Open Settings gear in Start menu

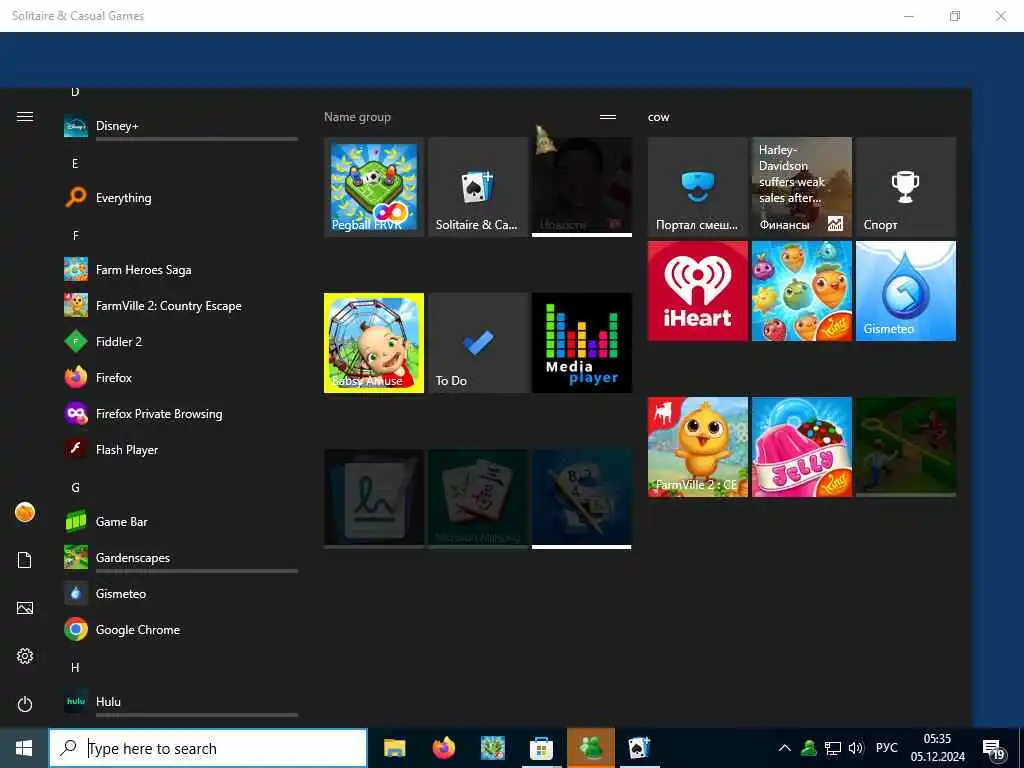click(25, 656)
